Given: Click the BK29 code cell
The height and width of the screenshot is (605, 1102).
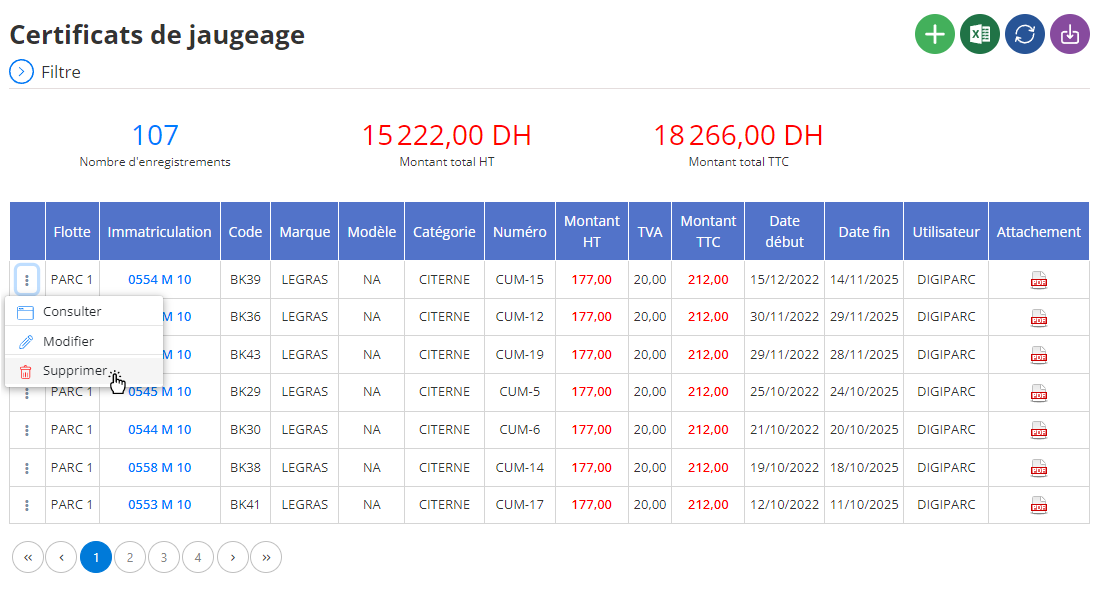Looking at the screenshot, I should (245, 392).
